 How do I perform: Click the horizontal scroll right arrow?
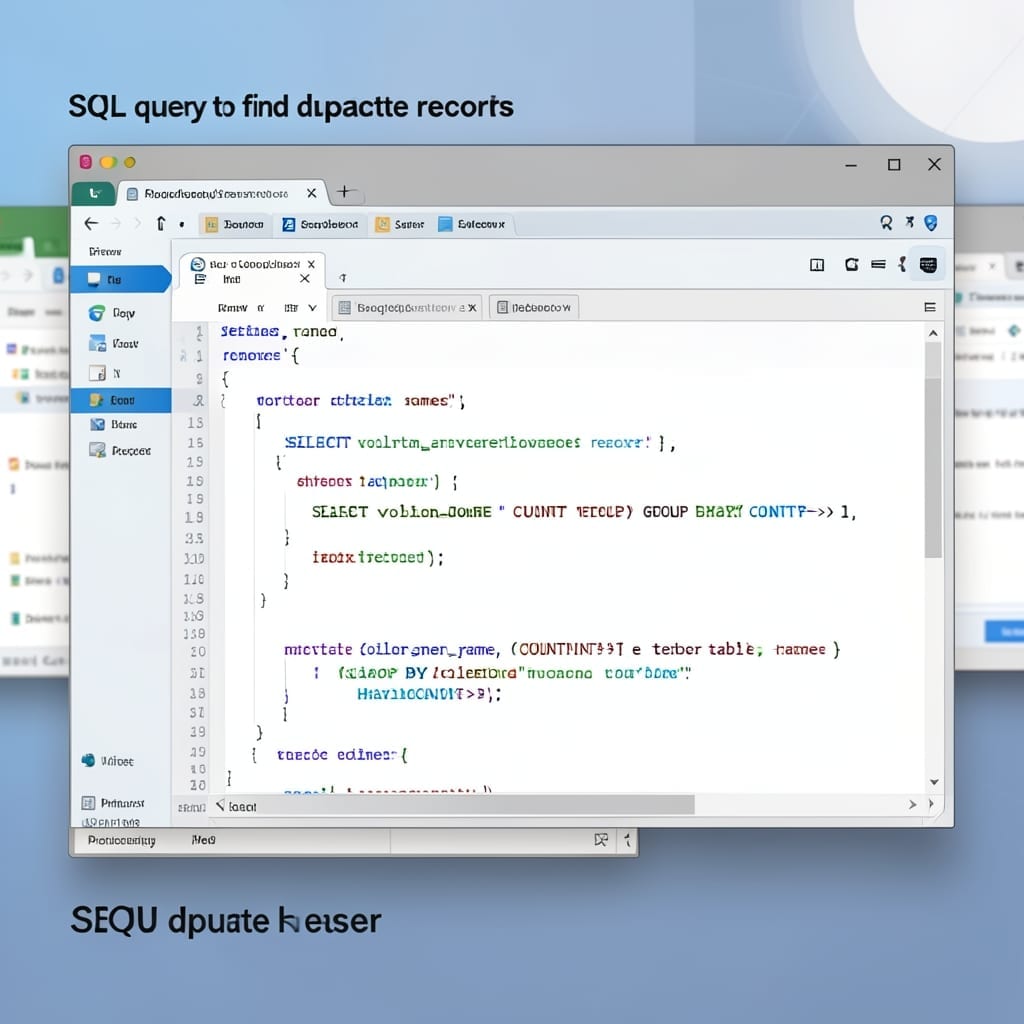coord(912,805)
